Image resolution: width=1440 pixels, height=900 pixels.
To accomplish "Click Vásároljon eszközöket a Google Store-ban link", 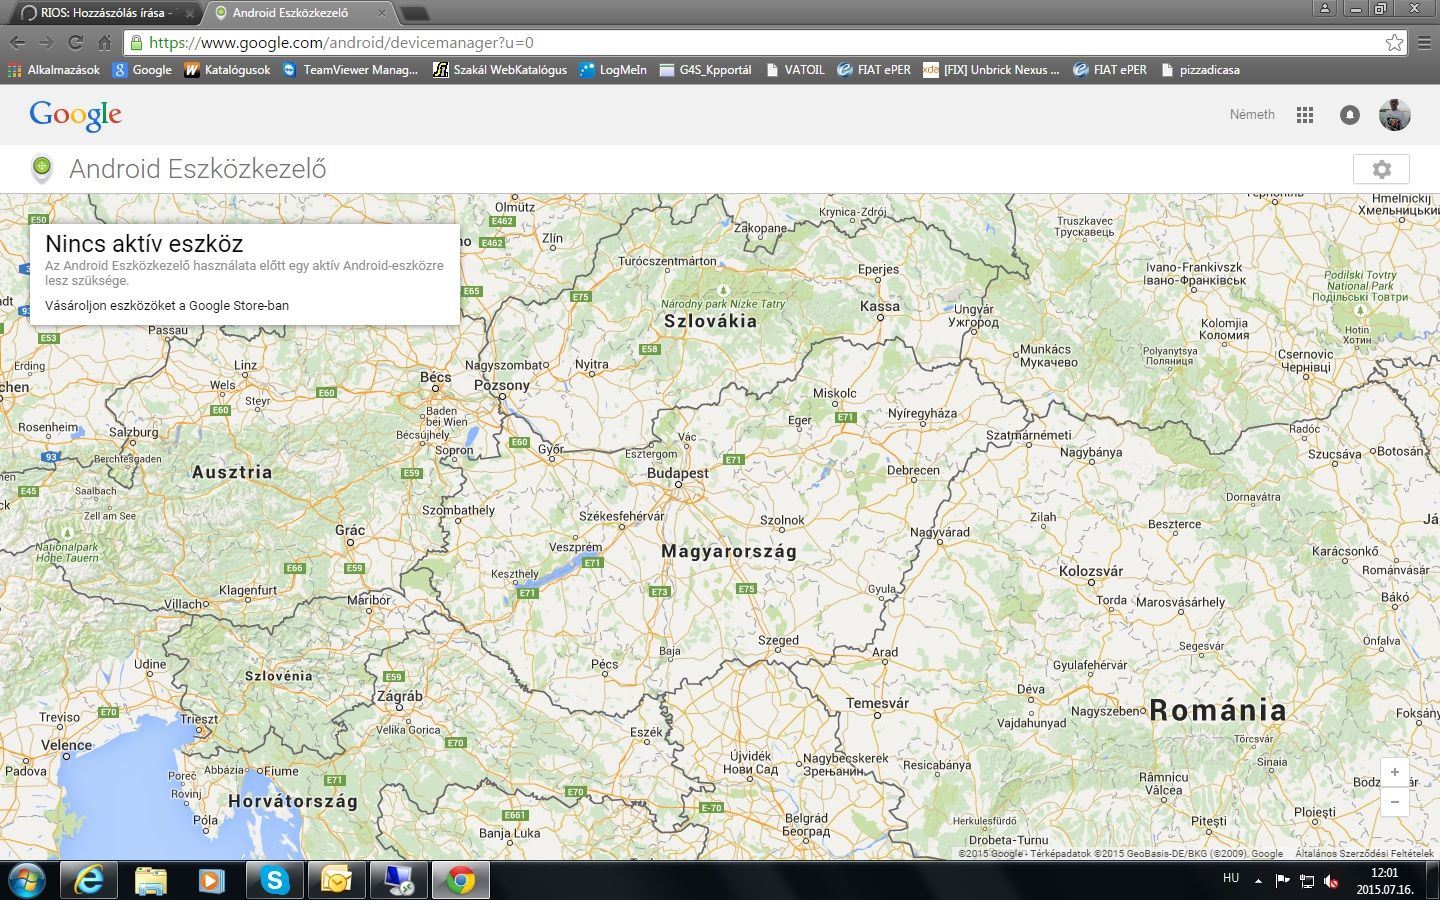I will point(167,306).
